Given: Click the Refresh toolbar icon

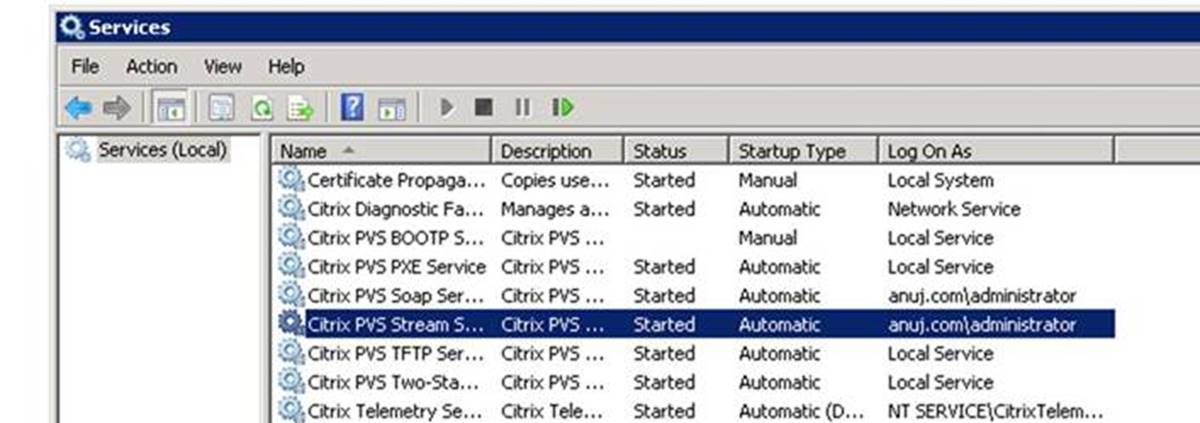Looking at the screenshot, I should (262, 107).
